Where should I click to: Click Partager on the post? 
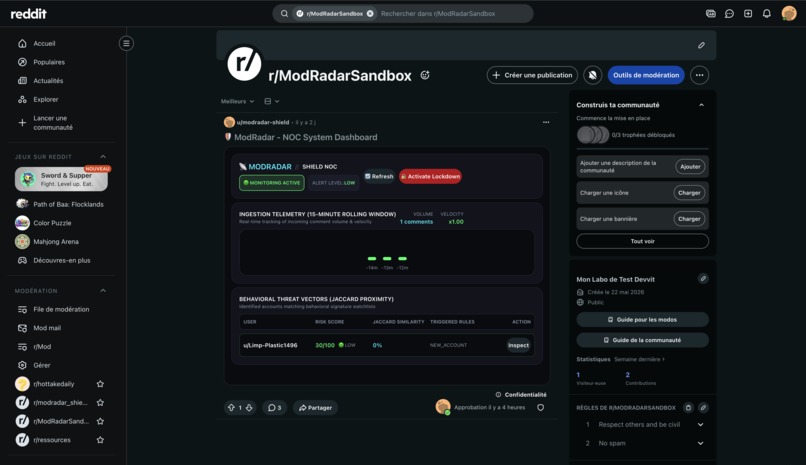point(315,407)
